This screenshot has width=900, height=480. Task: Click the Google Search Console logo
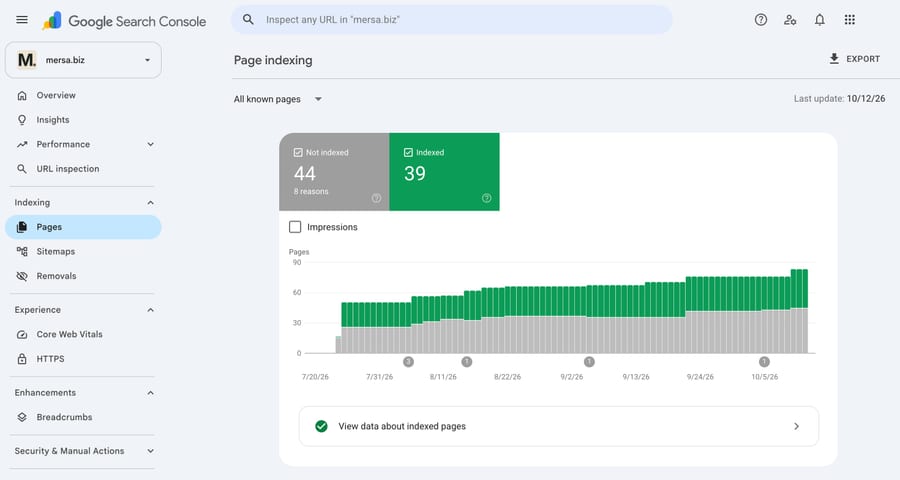coord(124,21)
